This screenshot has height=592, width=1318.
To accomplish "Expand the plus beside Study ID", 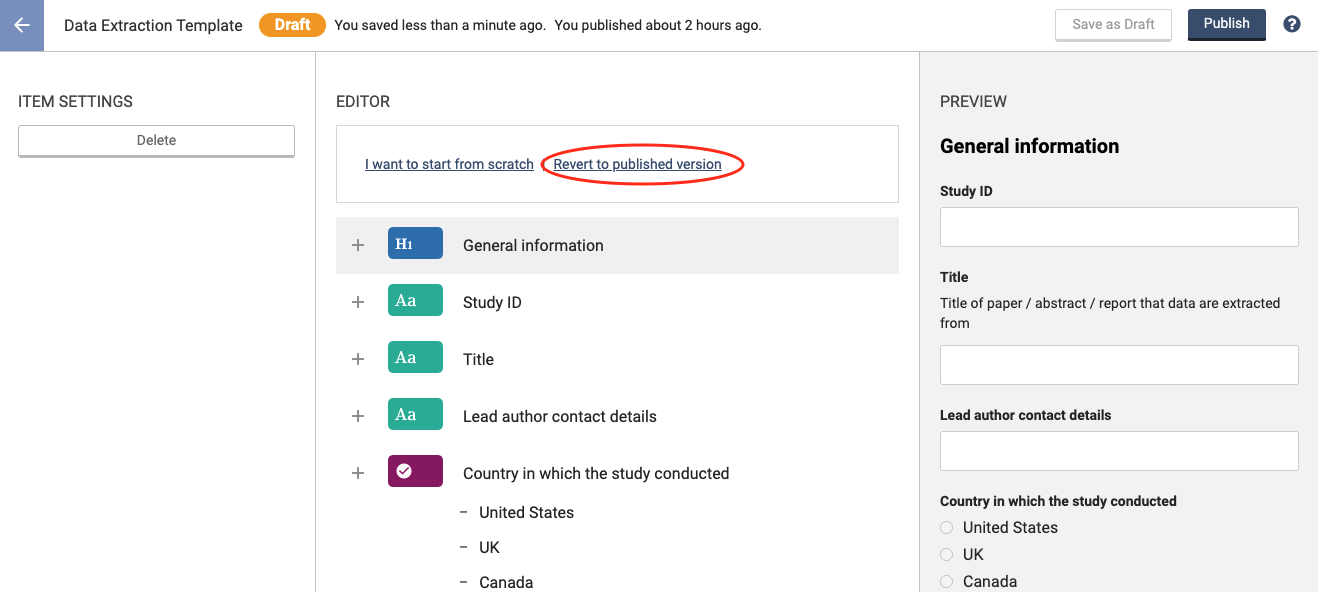I will tap(358, 302).
